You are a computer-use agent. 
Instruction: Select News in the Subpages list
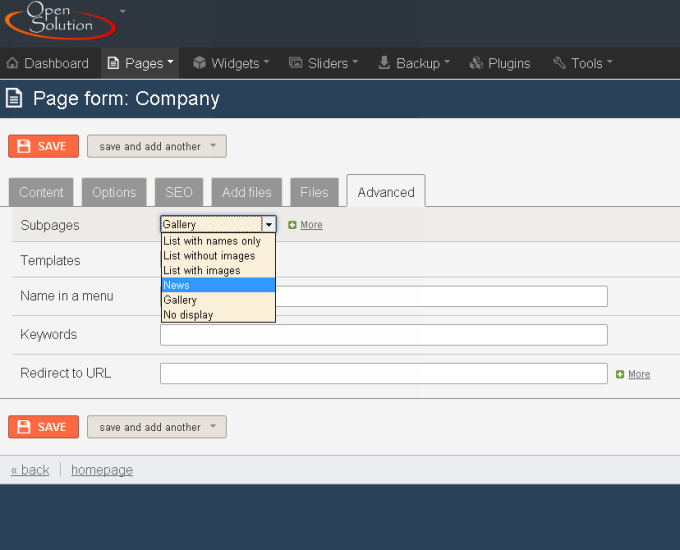[218, 285]
